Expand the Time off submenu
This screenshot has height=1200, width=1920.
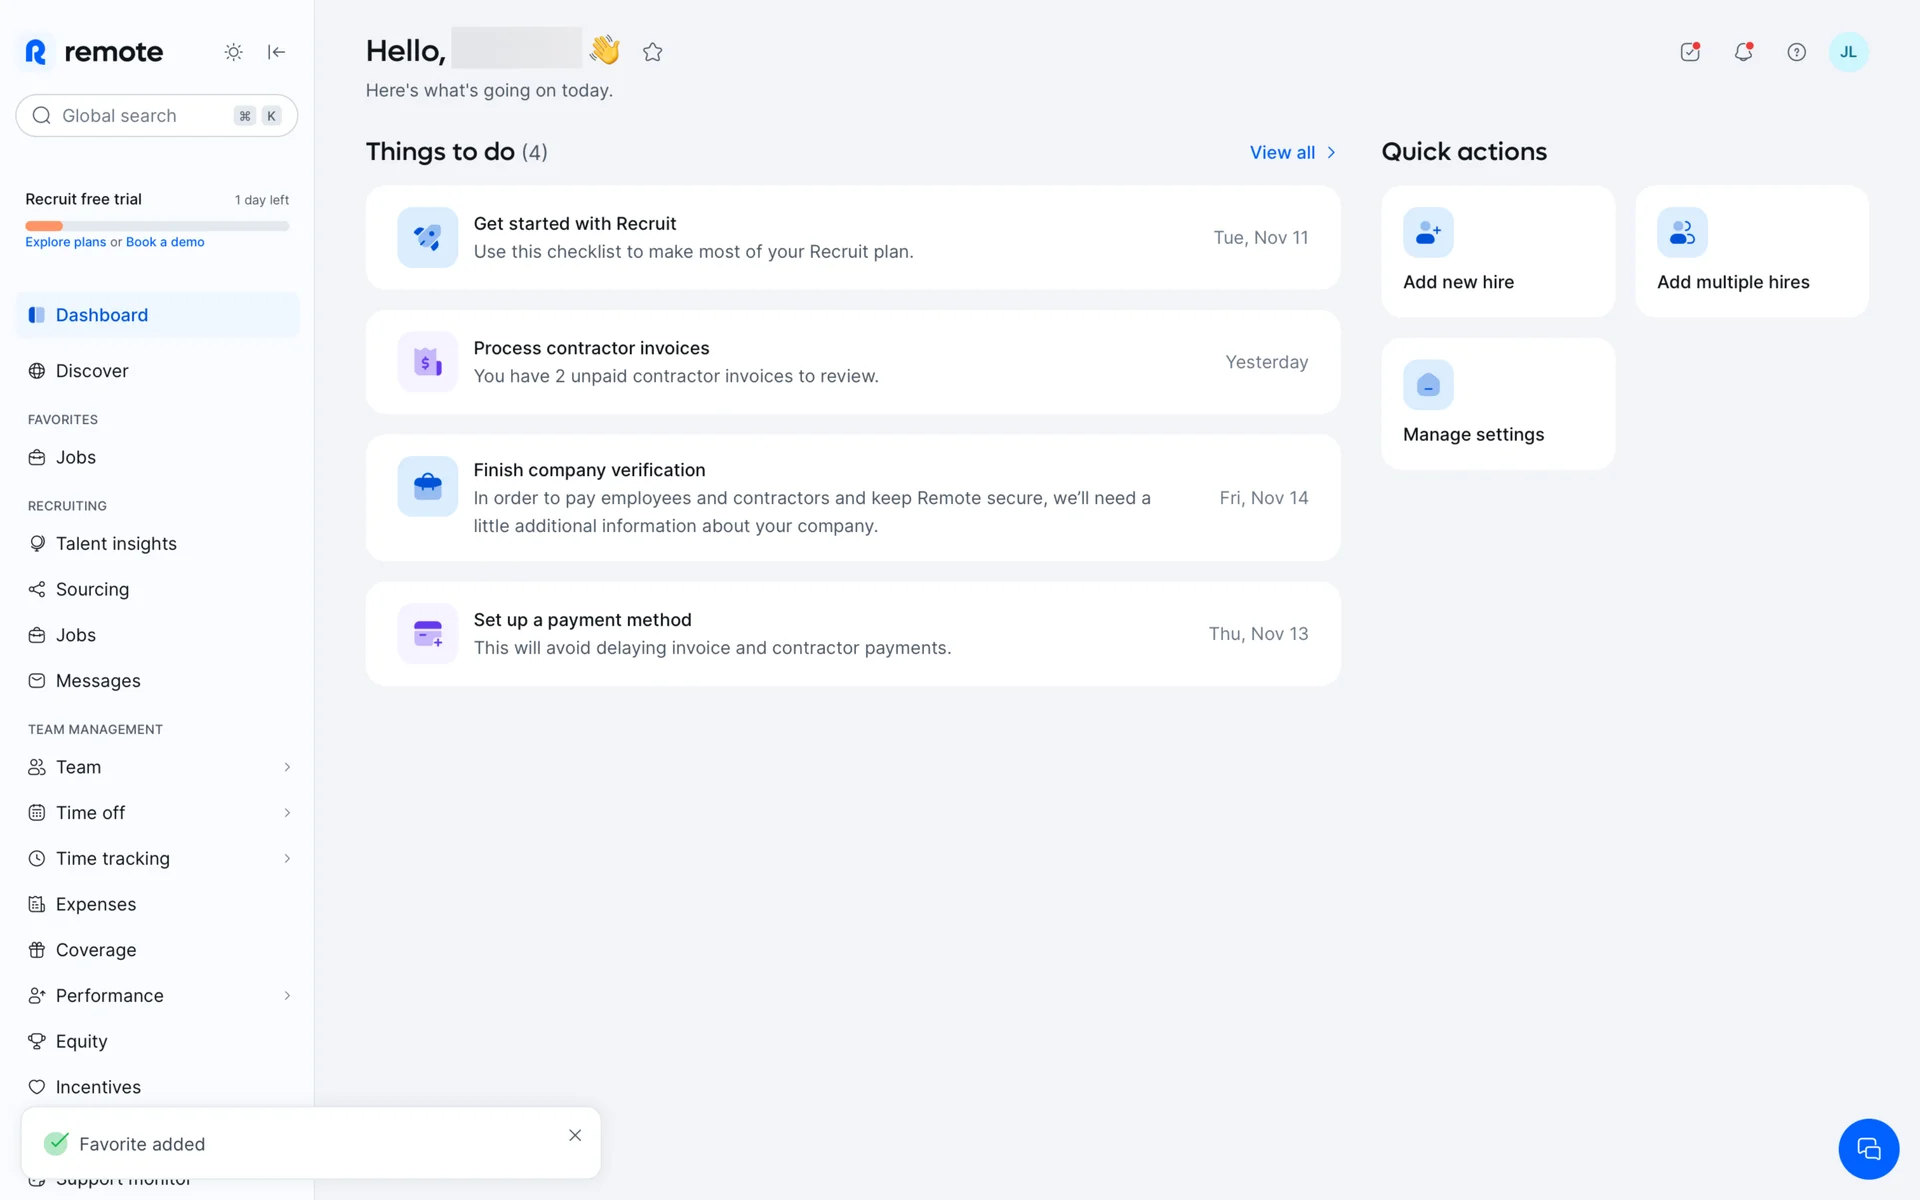pyautogui.click(x=287, y=813)
